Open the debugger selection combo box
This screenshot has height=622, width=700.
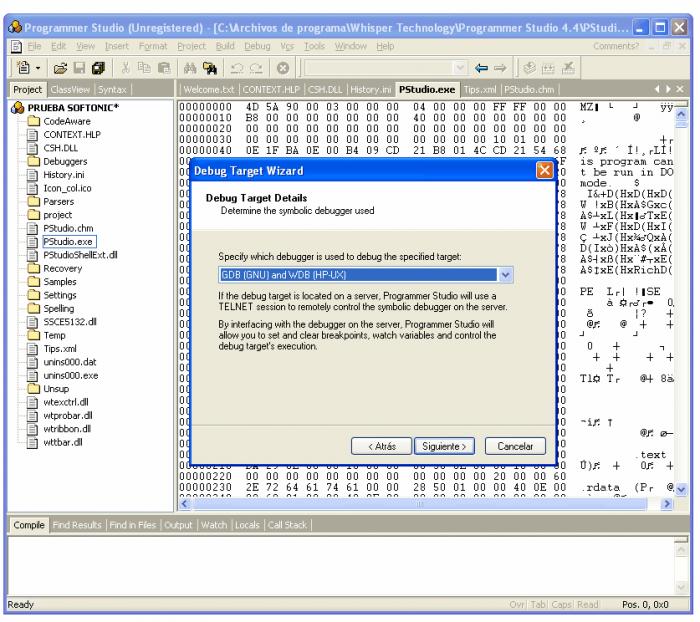[x=365, y=275]
